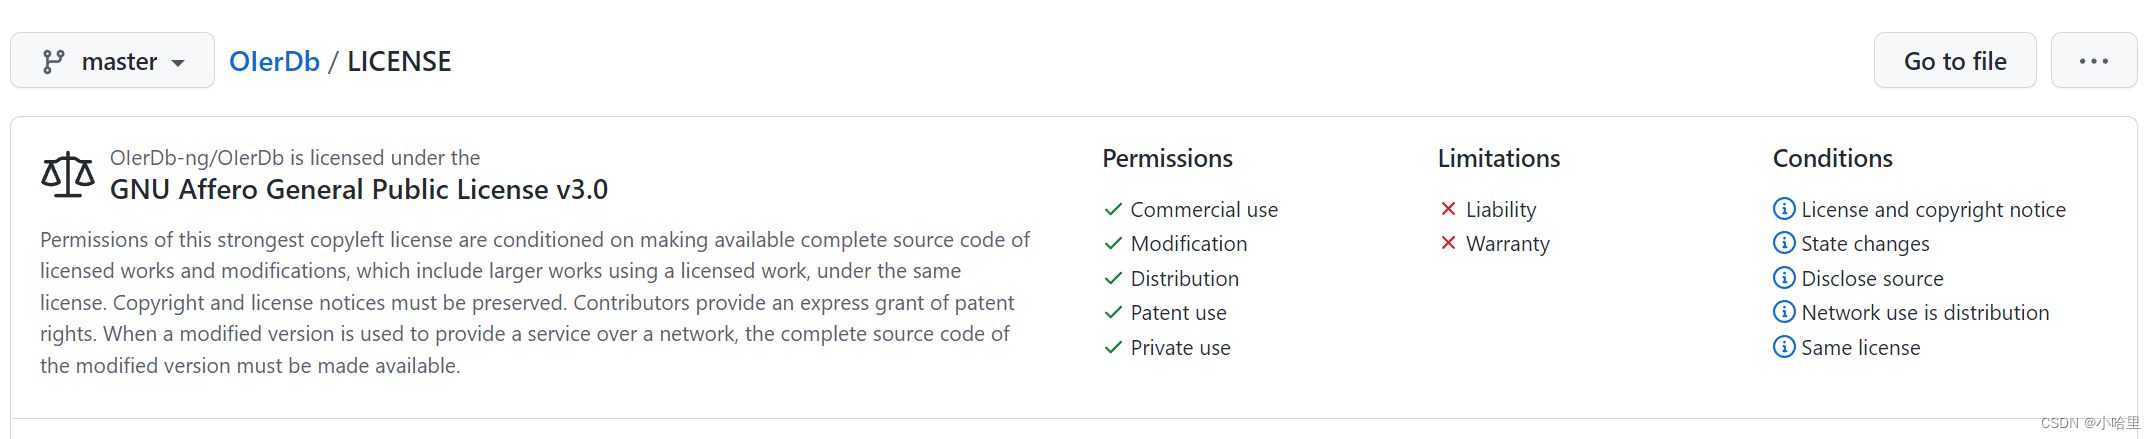Click the Distribution permission item

click(x=1184, y=278)
